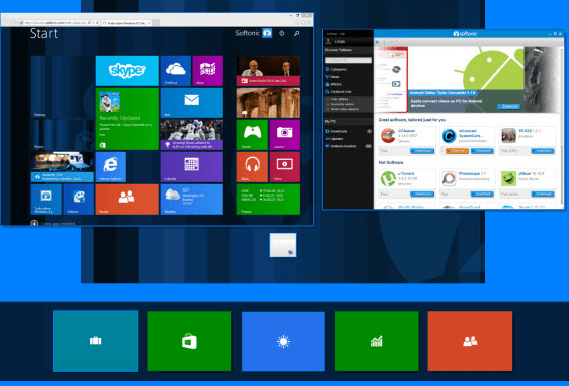
Task: Select the green Finance chart tile at bottom
Action: [376, 341]
